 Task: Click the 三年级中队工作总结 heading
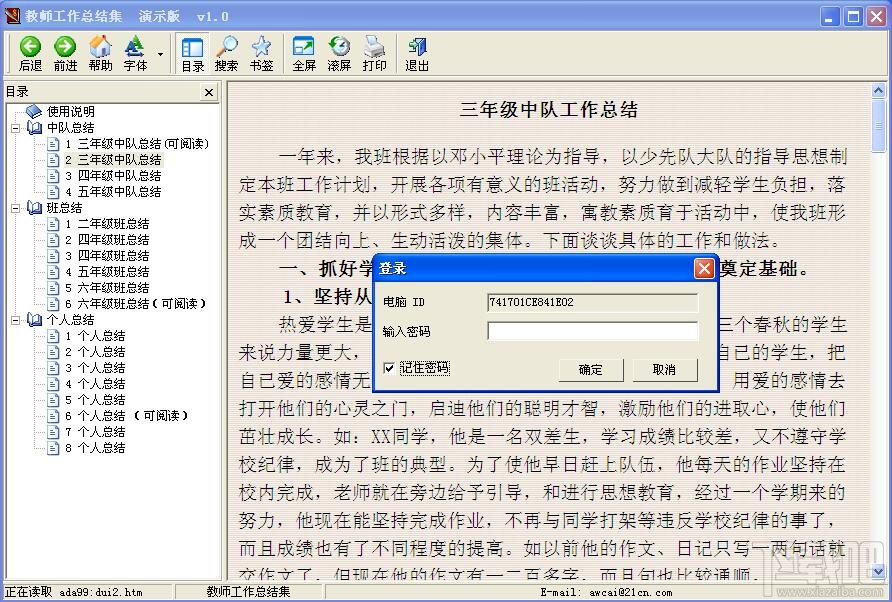(x=548, y=109)
